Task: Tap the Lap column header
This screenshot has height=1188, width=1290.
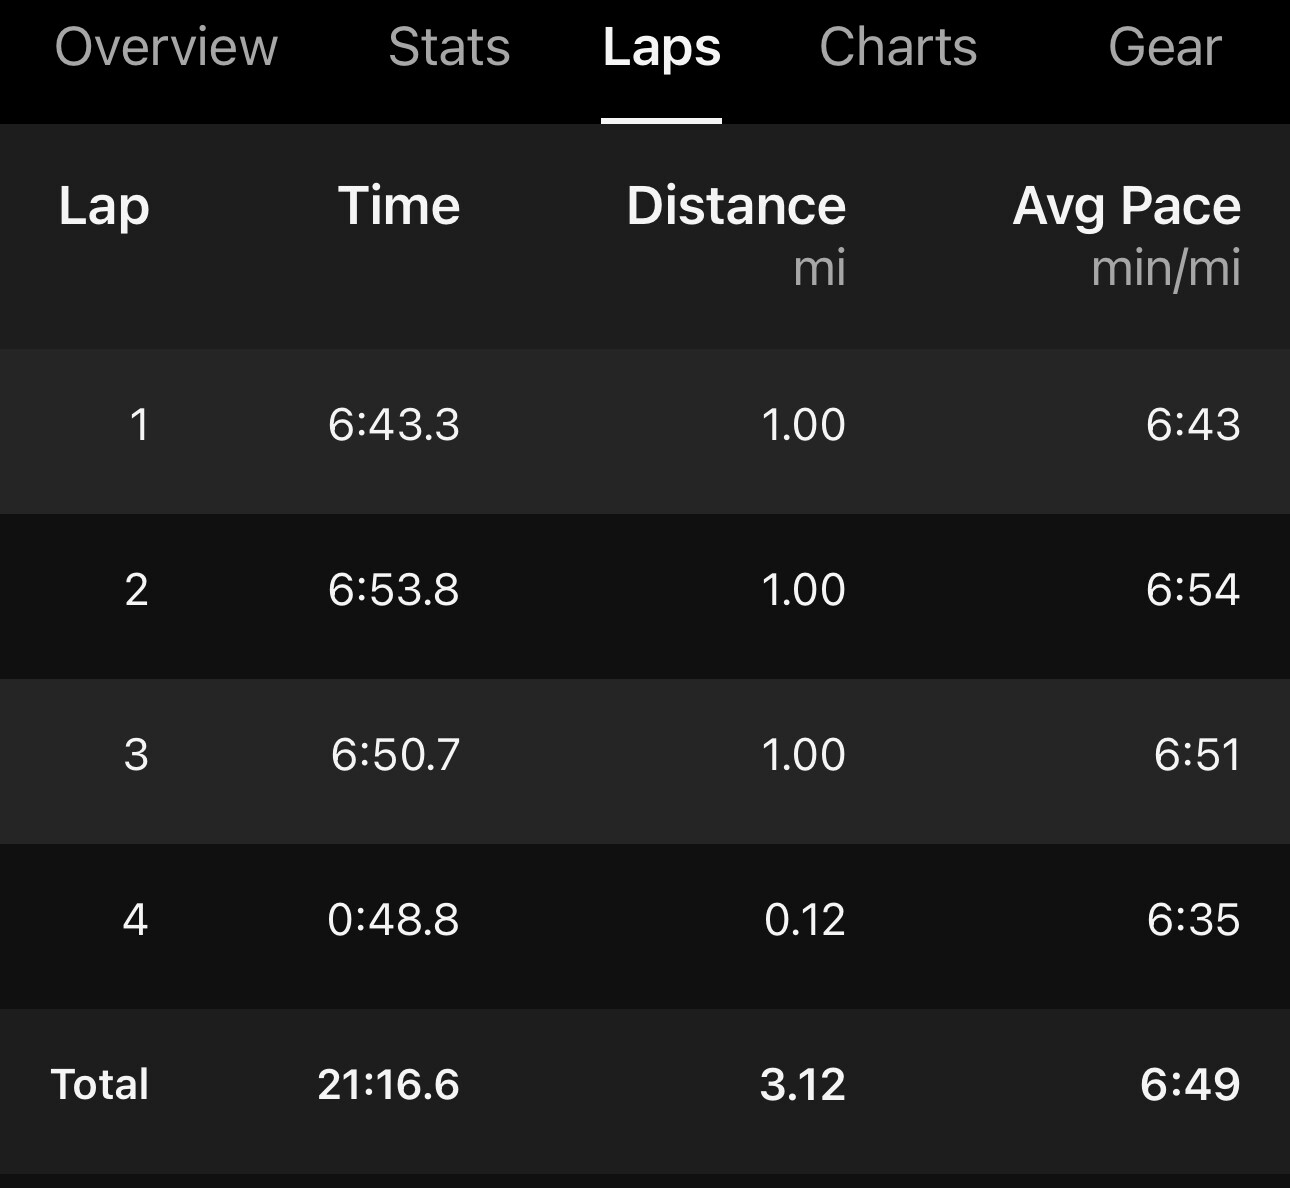Action: (x=104, y=206)
